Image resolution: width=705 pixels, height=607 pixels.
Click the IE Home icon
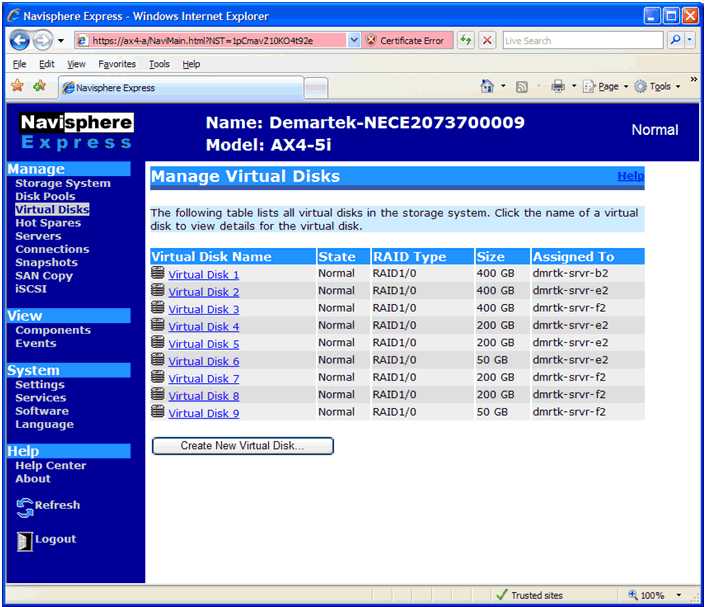(x=487, y=87)
